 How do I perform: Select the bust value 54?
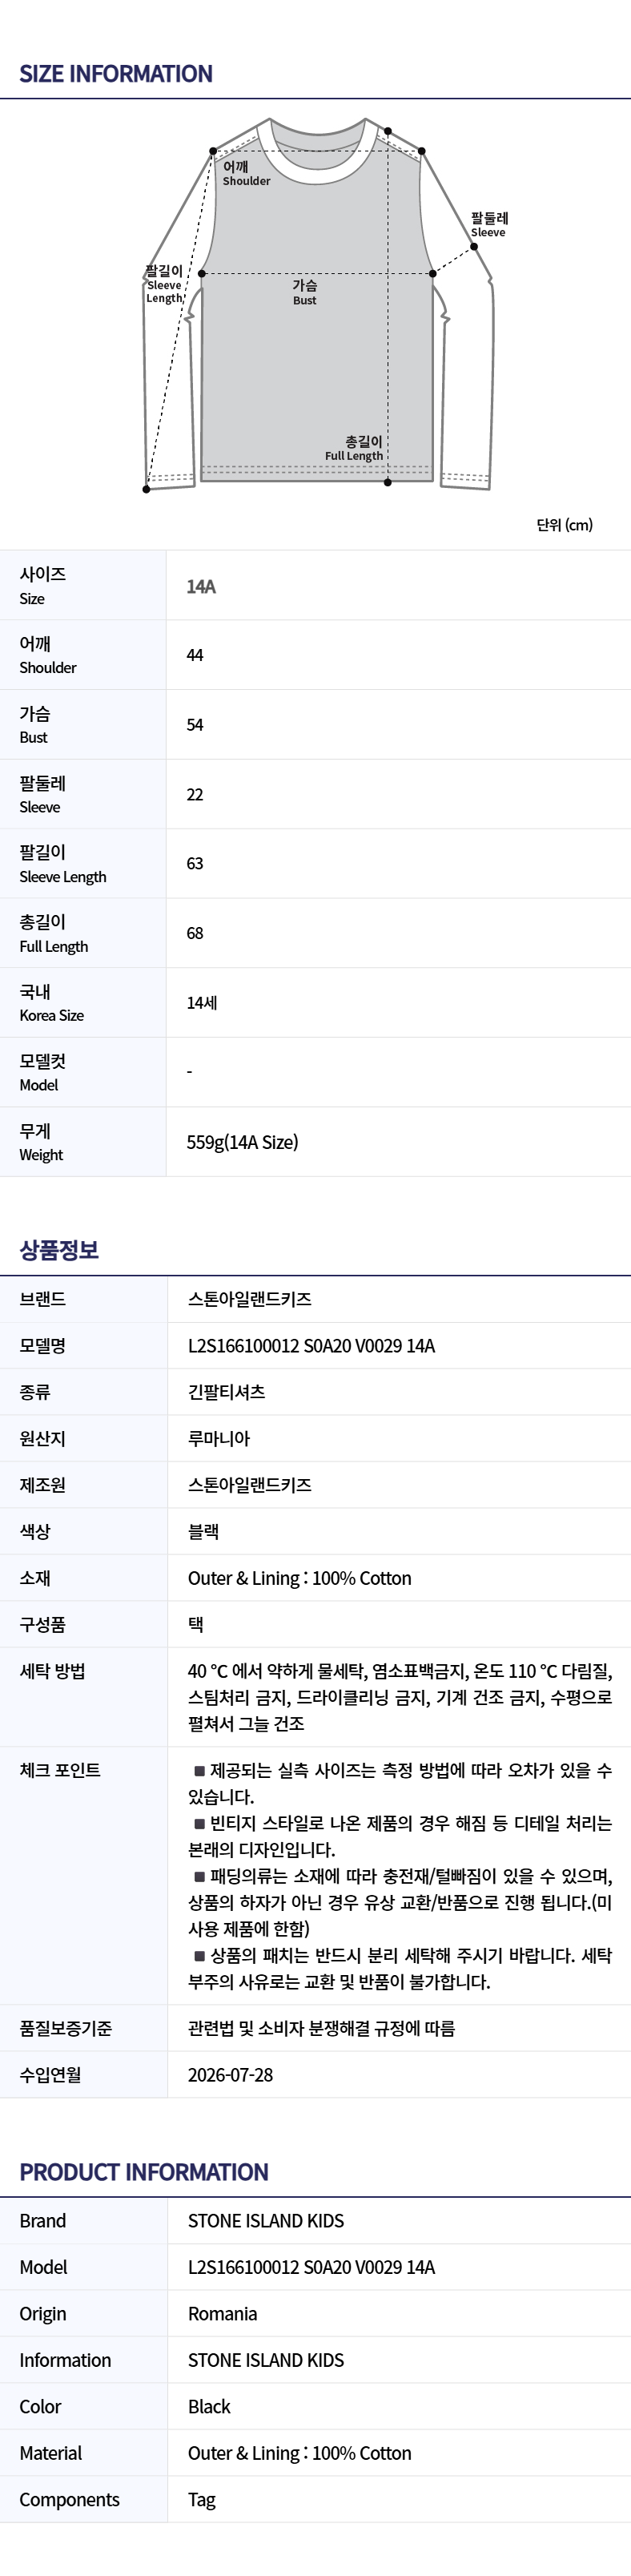pos(195,725)
